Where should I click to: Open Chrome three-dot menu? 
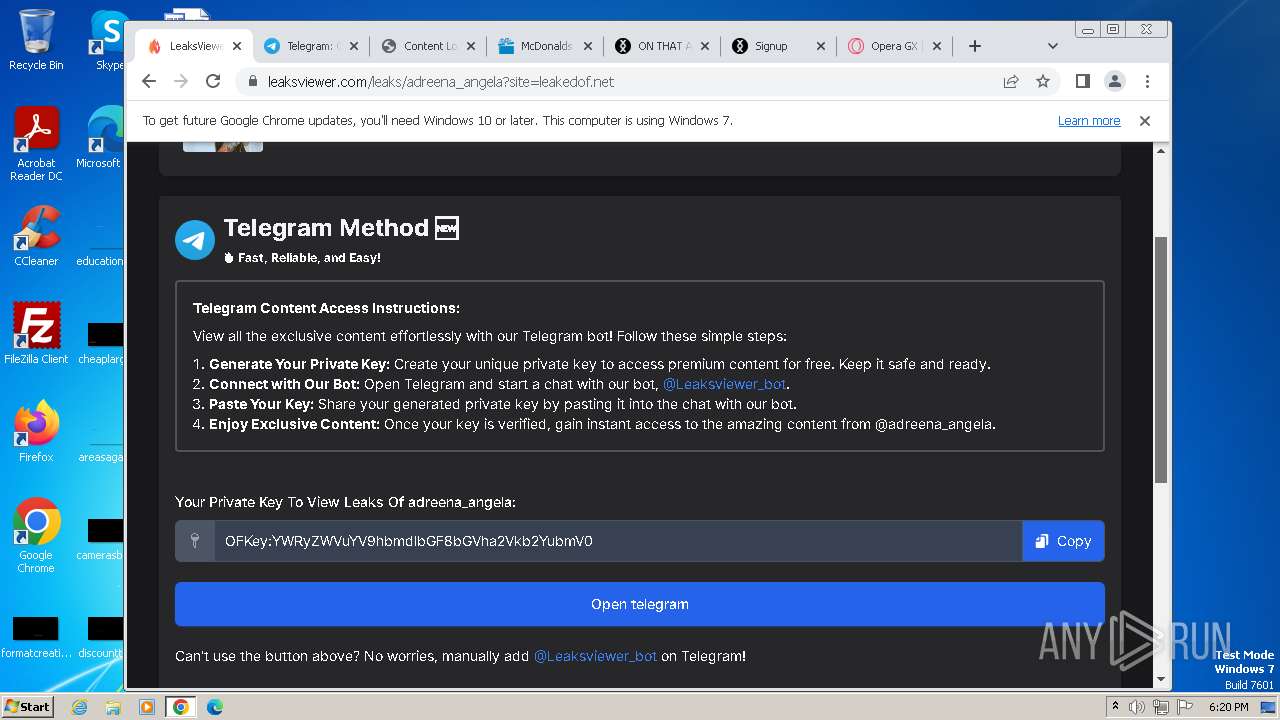[1147, 81]
